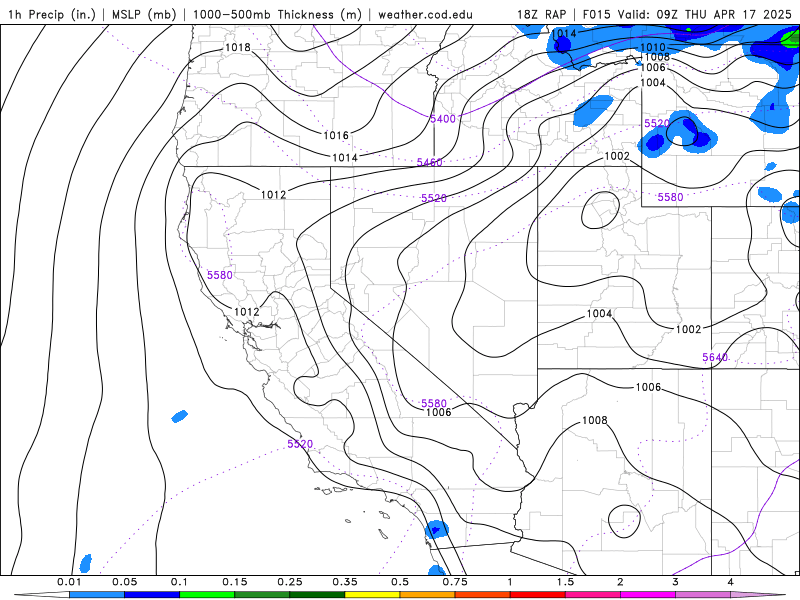Click the dark blue 0.05–0.1 legend swatch
800x600 pixels.
(x=152, y=595)
